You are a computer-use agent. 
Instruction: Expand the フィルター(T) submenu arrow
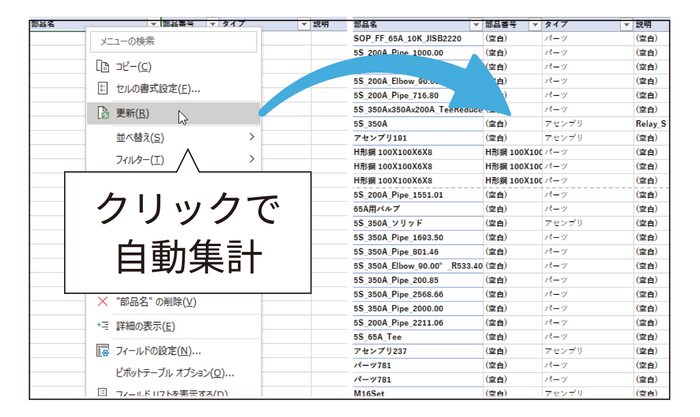(251, 160)
